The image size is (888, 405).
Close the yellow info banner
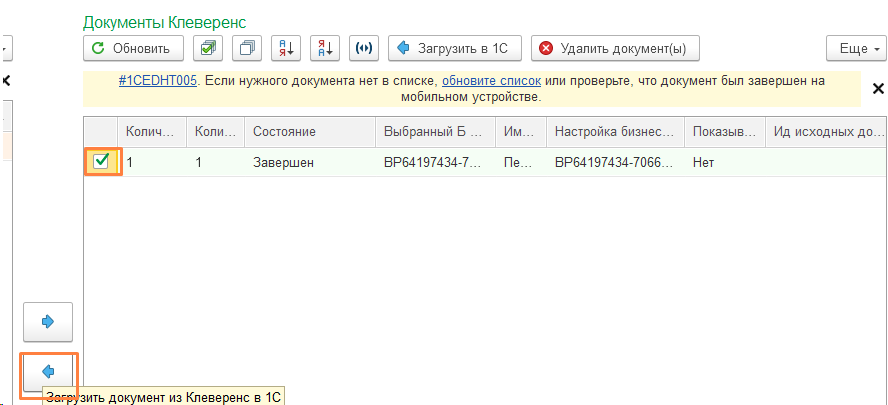[878, 89]
